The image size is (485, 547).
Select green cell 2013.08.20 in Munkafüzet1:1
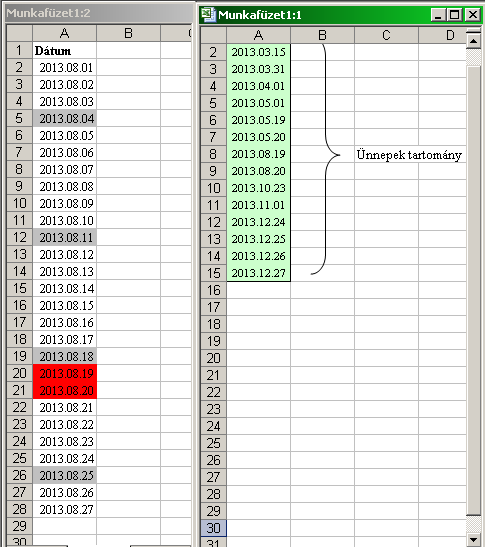tap(259, 171)
